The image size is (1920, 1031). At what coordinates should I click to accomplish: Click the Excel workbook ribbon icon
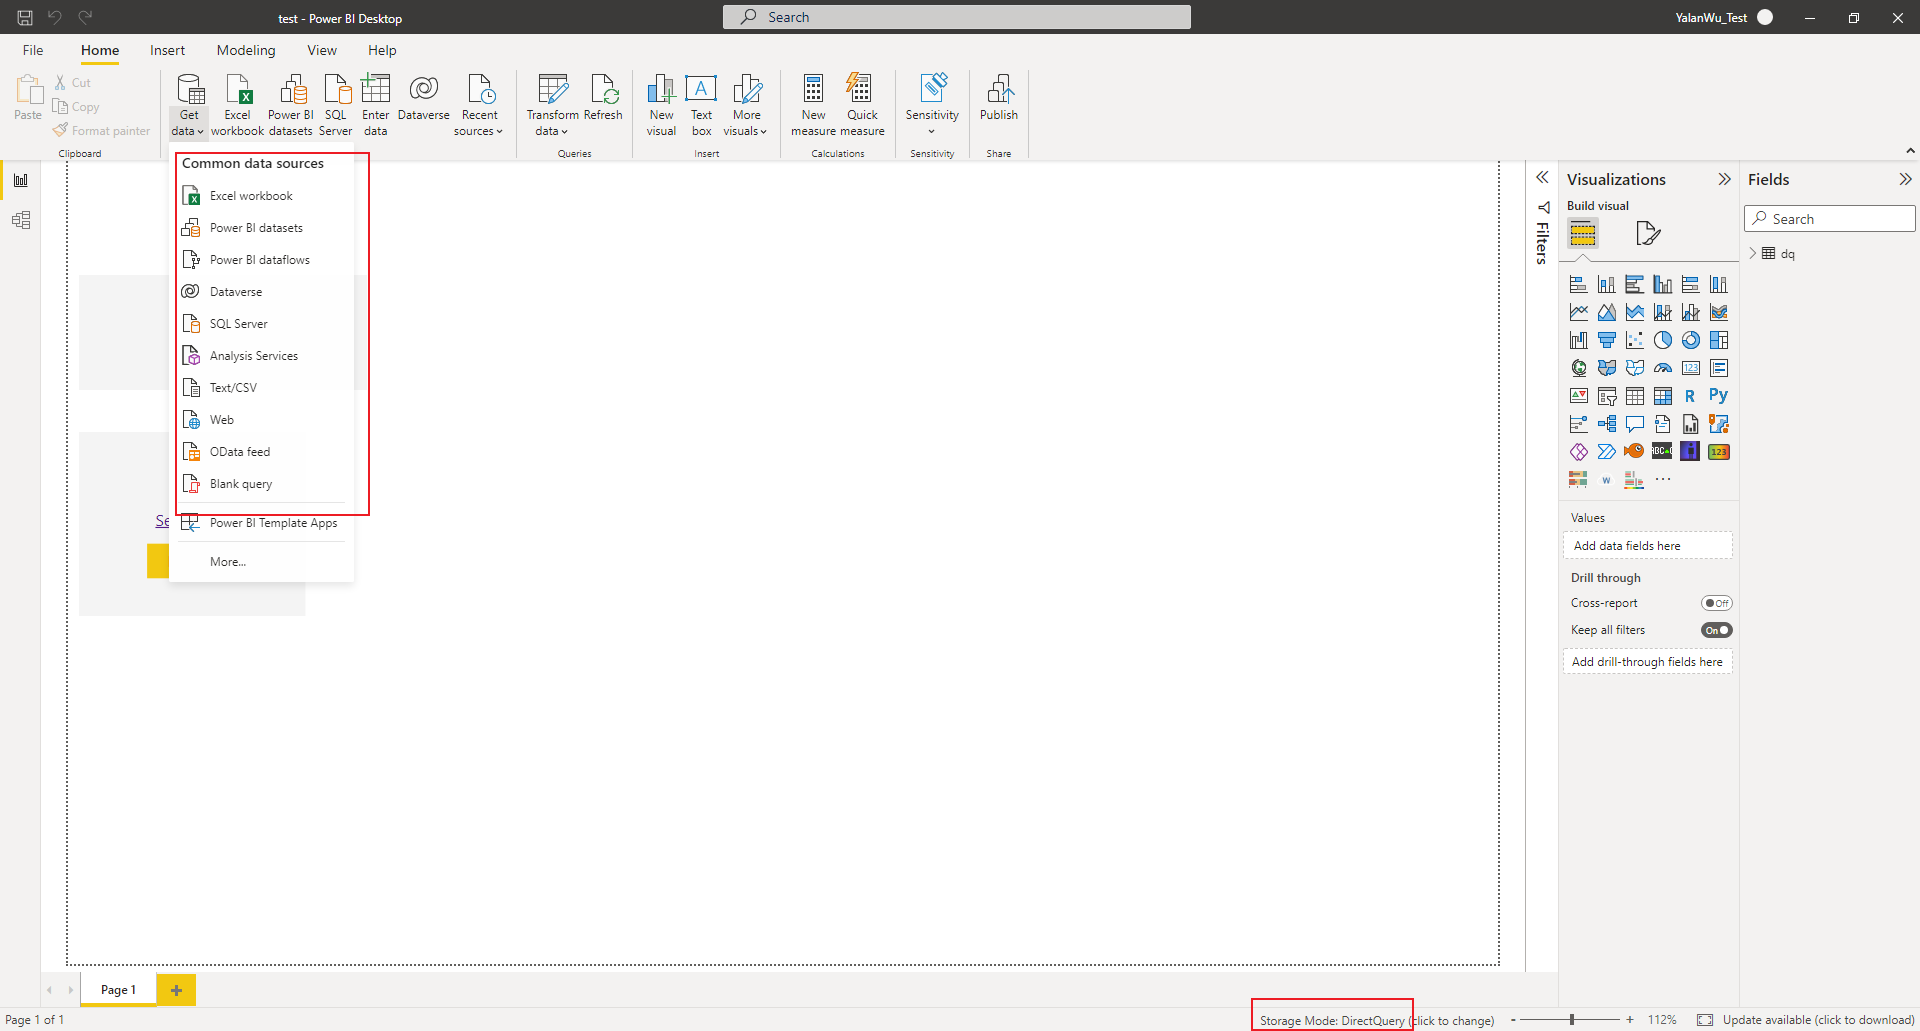coord(238,104)
